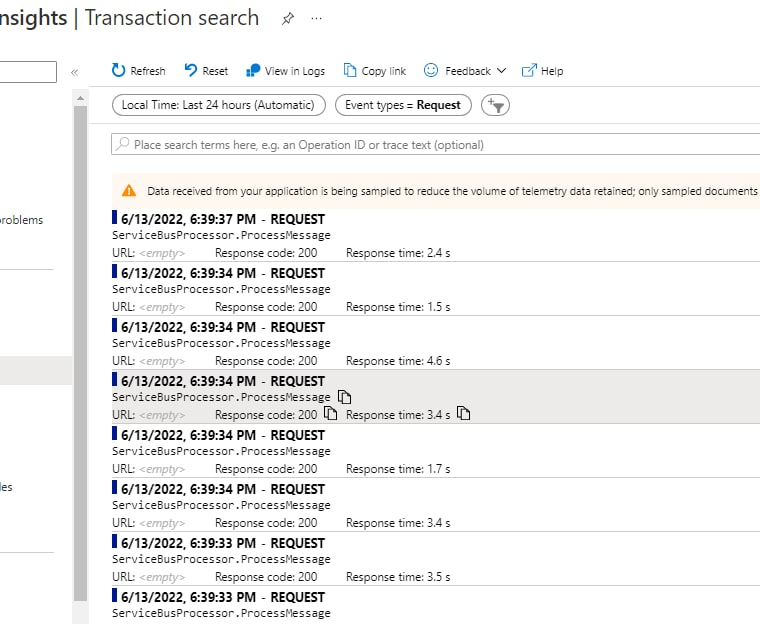Click the Copy link icon
Screen dimensions: 760x624
point(350,71)
